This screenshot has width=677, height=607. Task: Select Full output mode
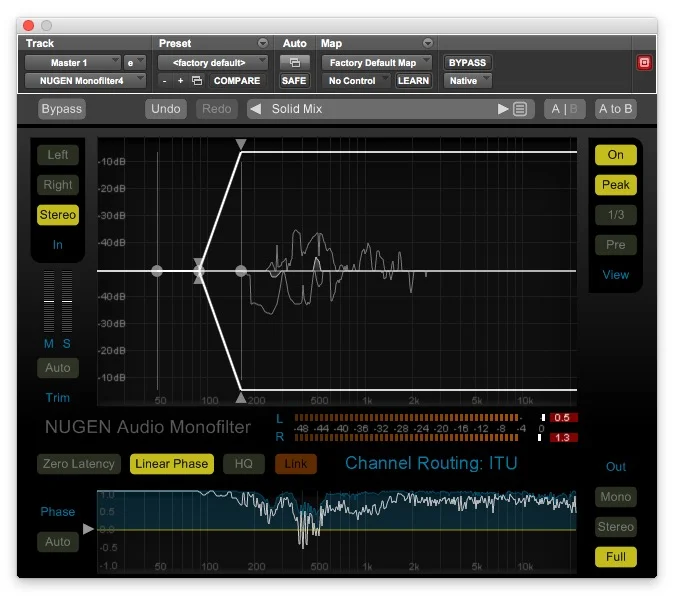[616, 557]
